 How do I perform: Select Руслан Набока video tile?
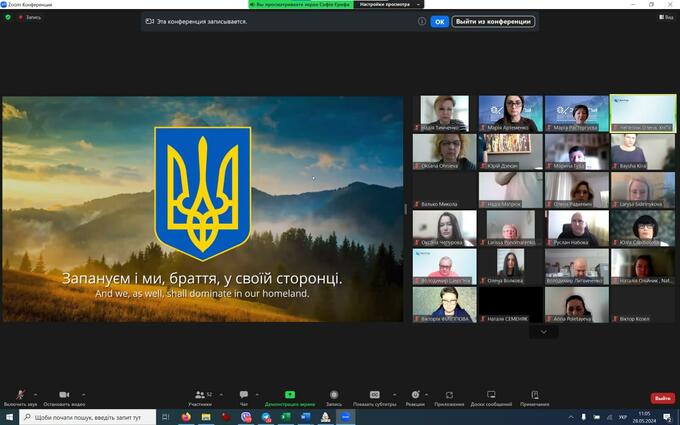click(x=577, y=228)
